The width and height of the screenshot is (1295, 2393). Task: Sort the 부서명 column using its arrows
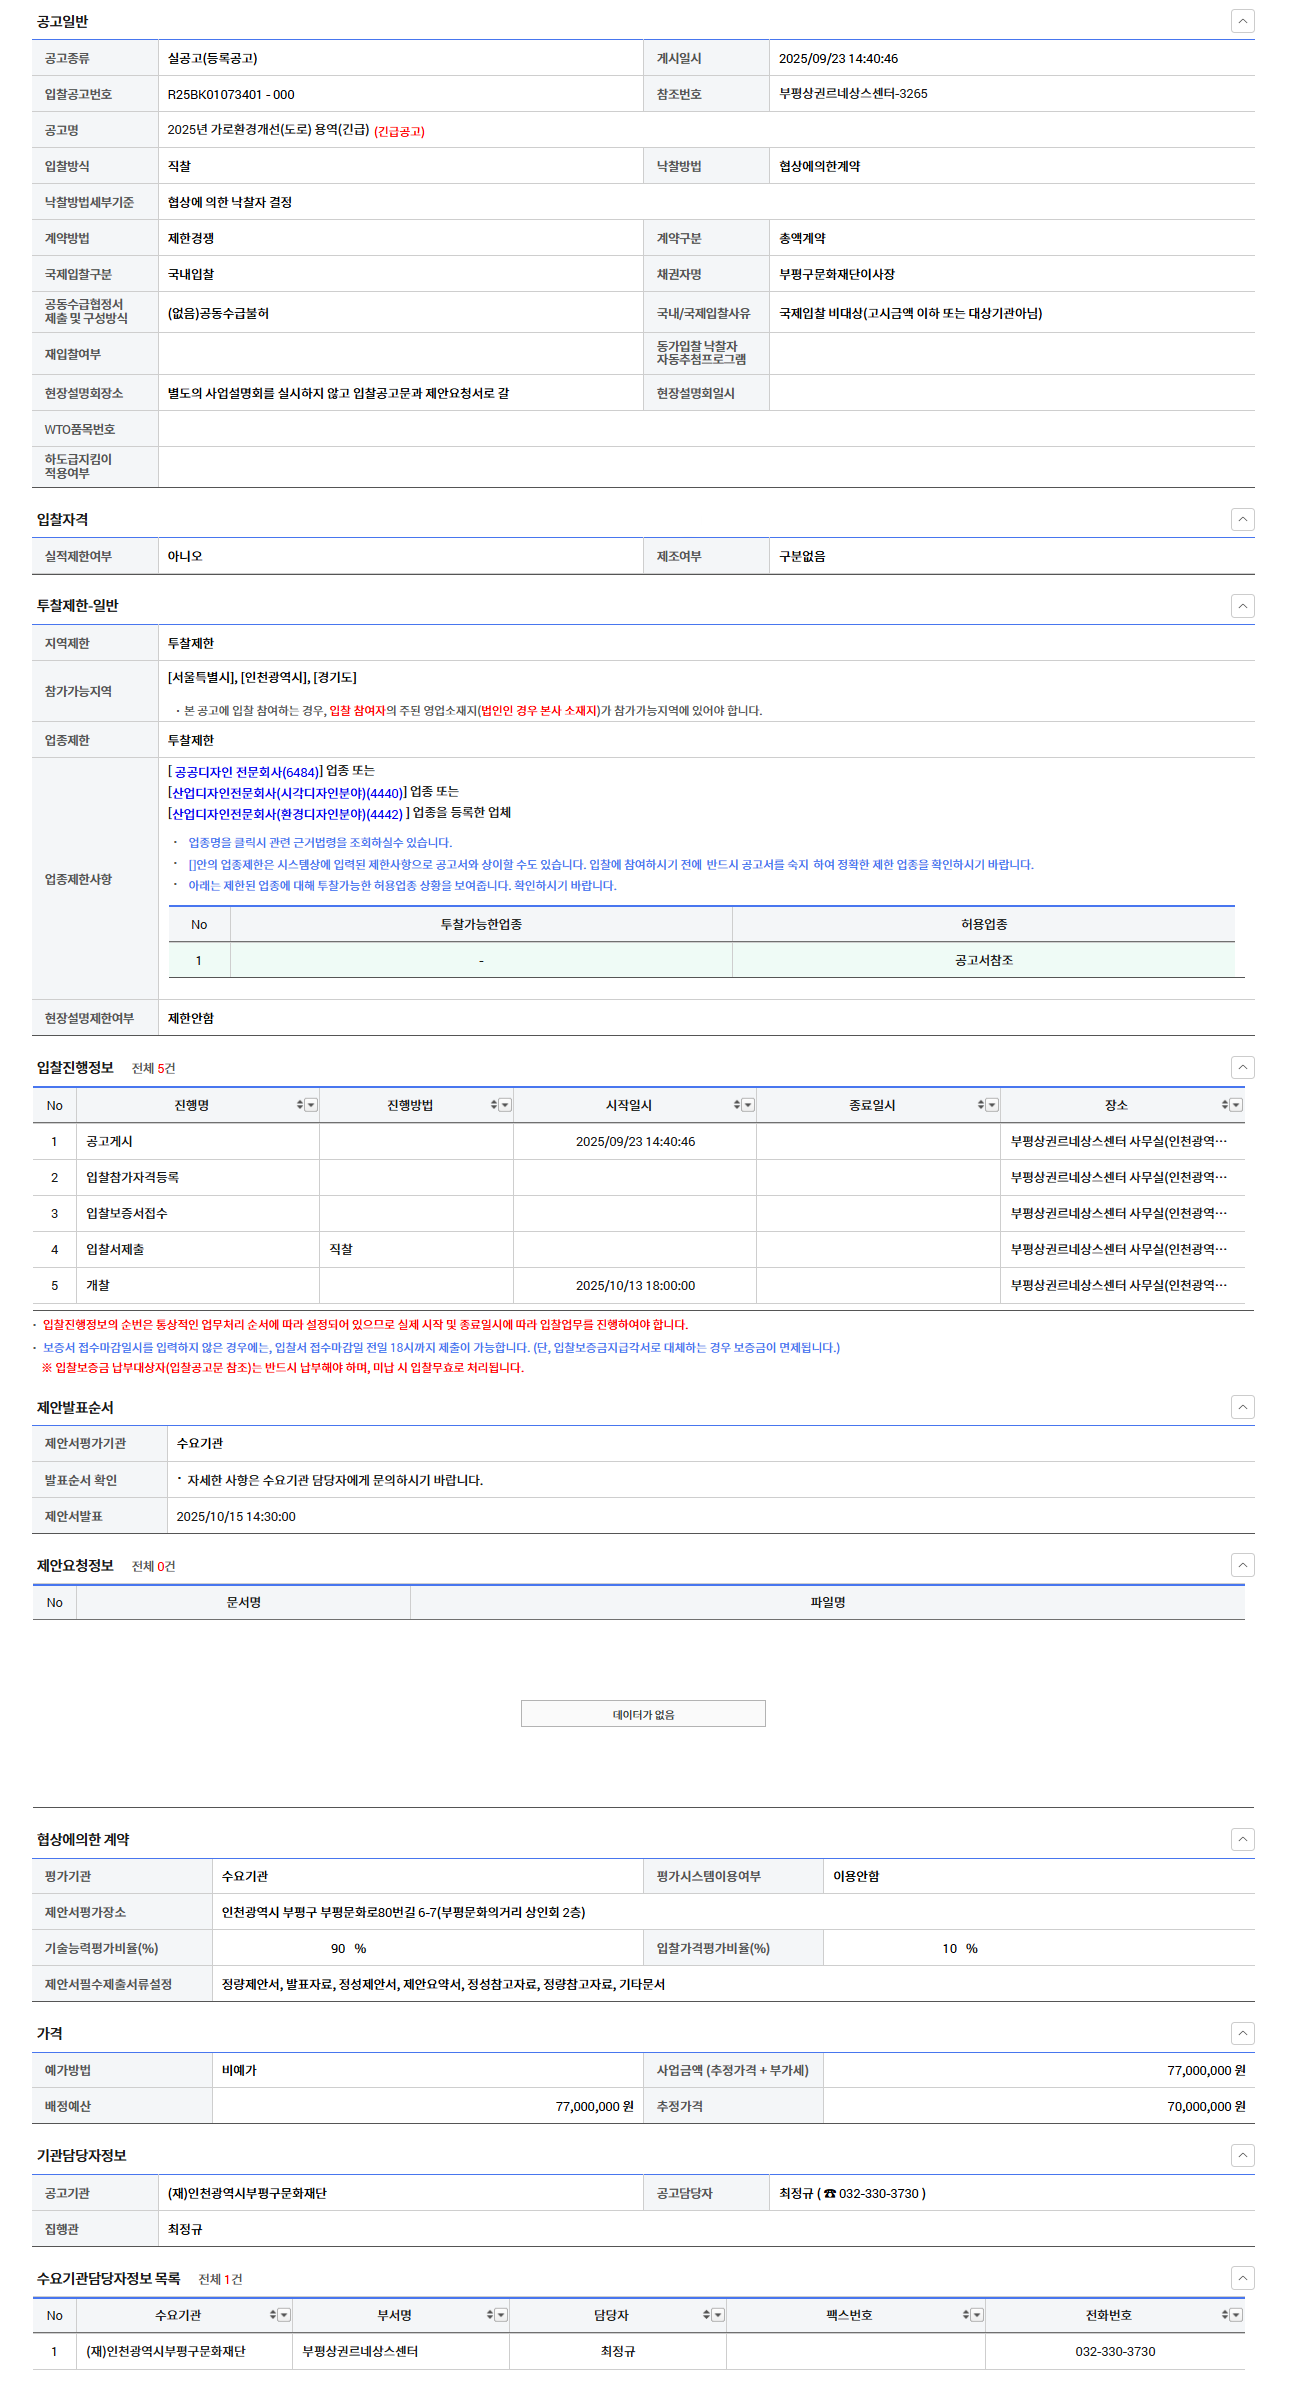click(x=489, y=2315)
